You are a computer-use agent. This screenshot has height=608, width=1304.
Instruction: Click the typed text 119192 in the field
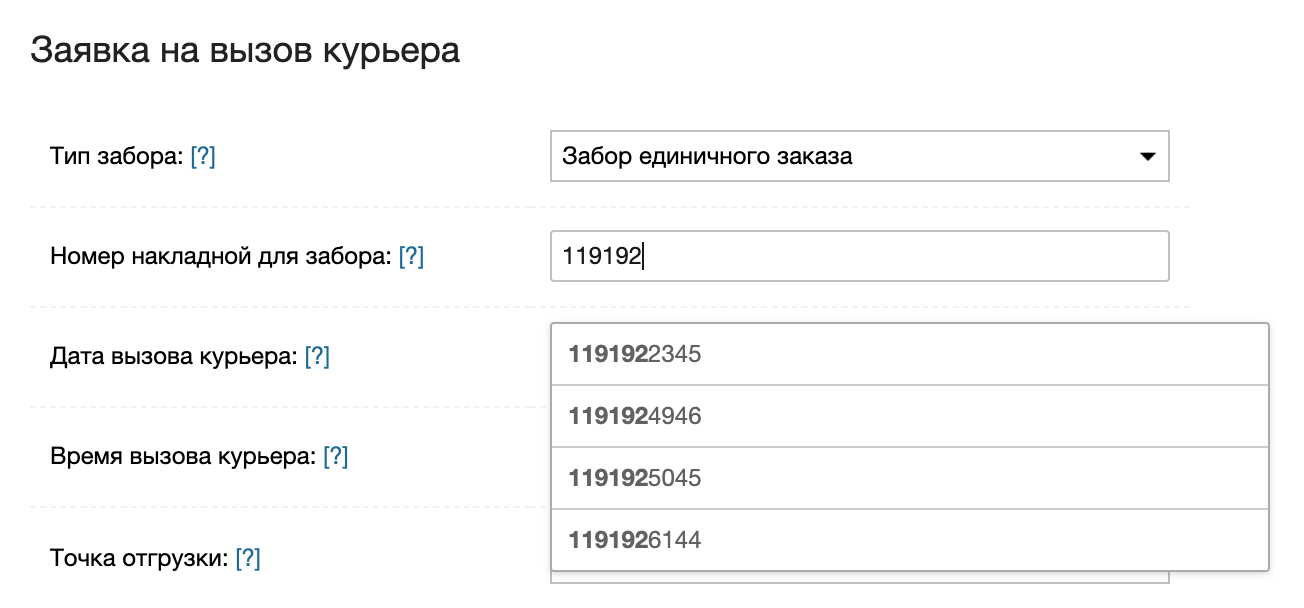pos(602,257)
